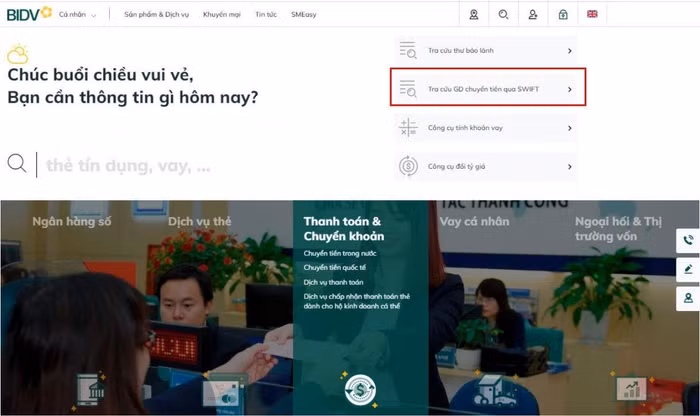Open Chuyển tiền trong nước link

coord(340,253)
